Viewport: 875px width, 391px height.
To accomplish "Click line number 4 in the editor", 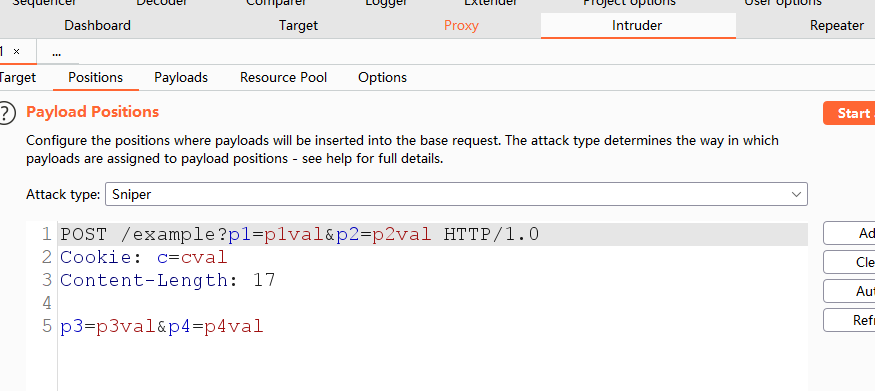I will (x=47, y=303).
